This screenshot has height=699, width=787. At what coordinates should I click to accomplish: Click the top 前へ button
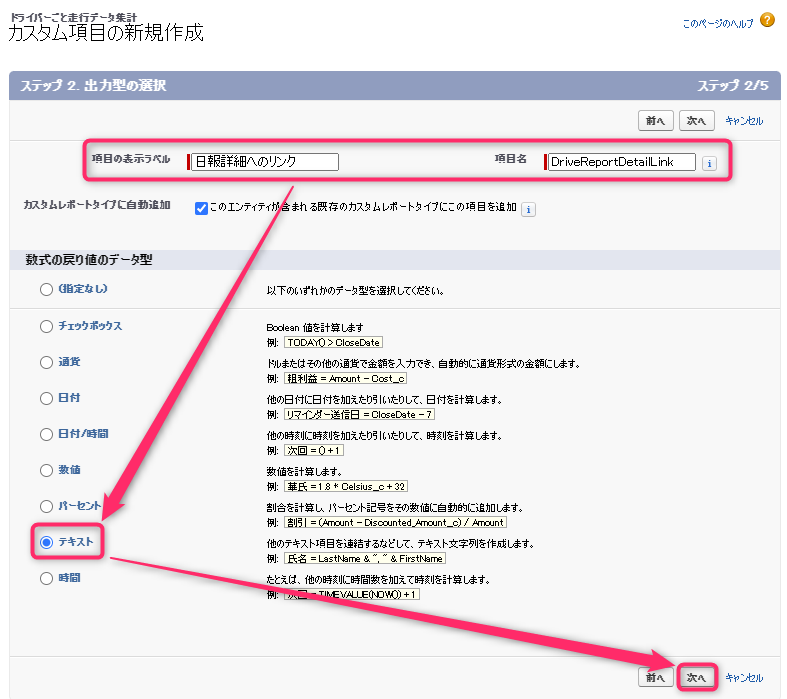655,121
